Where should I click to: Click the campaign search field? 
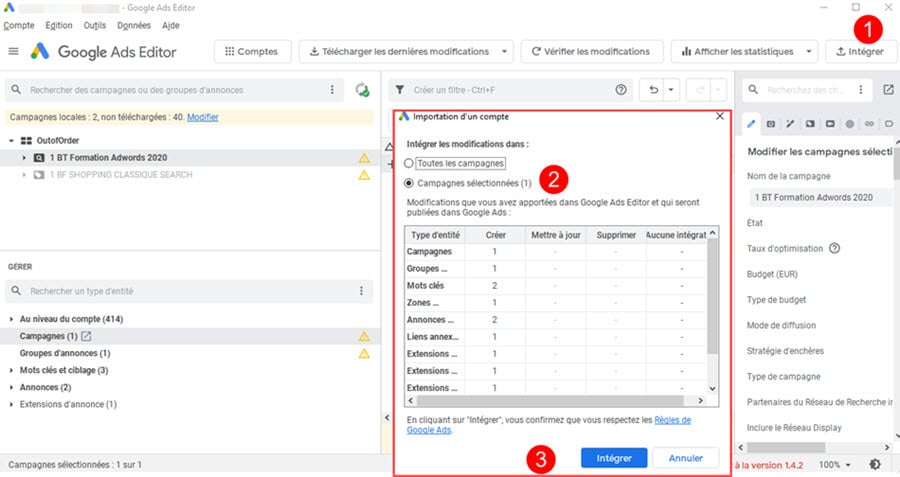point(172,90)
